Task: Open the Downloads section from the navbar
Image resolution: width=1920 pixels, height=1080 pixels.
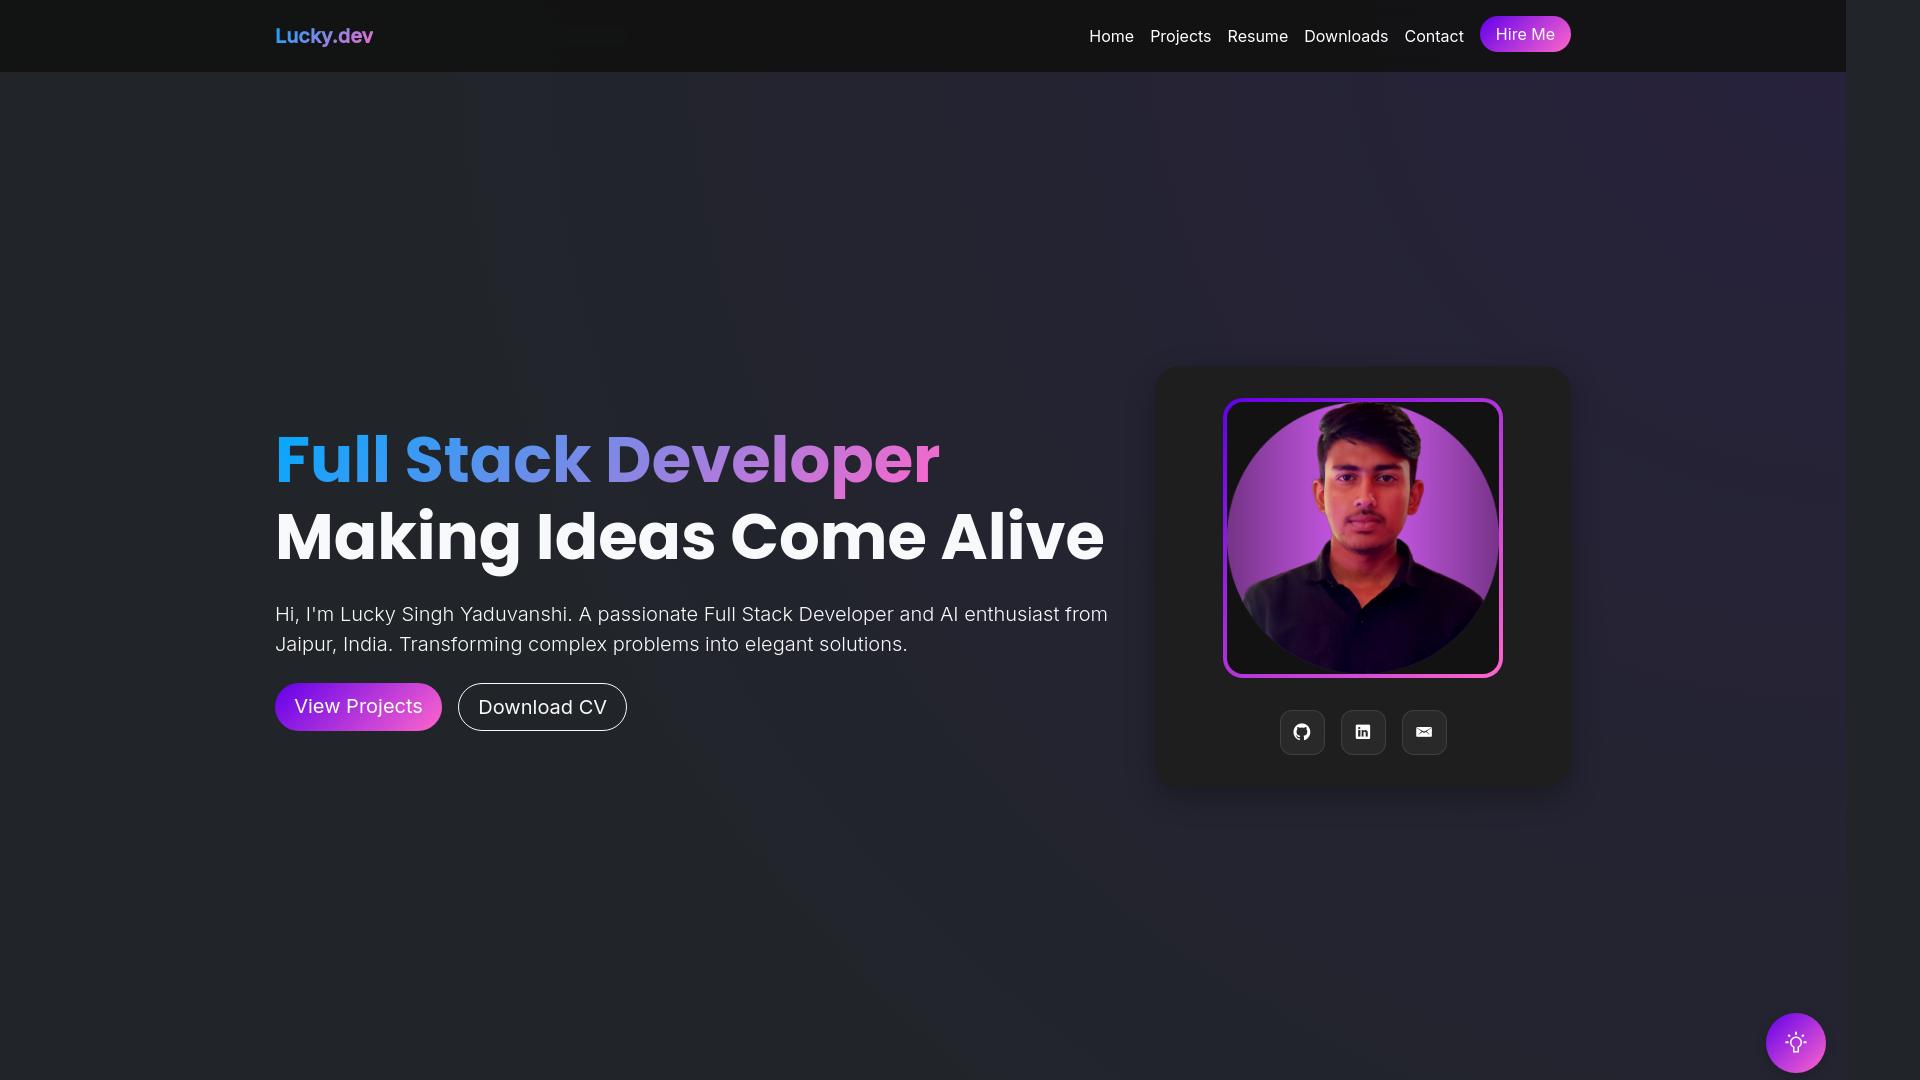Action: coord(1345,36)
